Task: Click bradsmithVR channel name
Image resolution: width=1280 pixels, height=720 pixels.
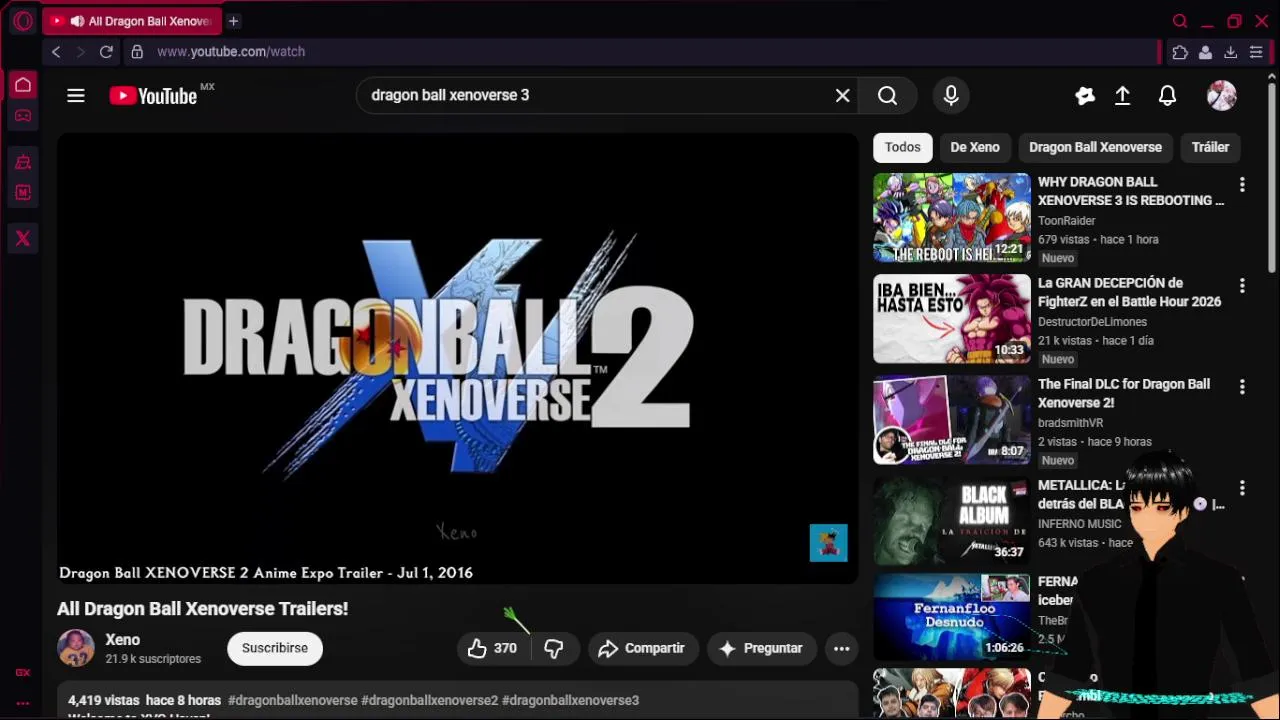Action: pyautogui.click(x=1070, y=423)
